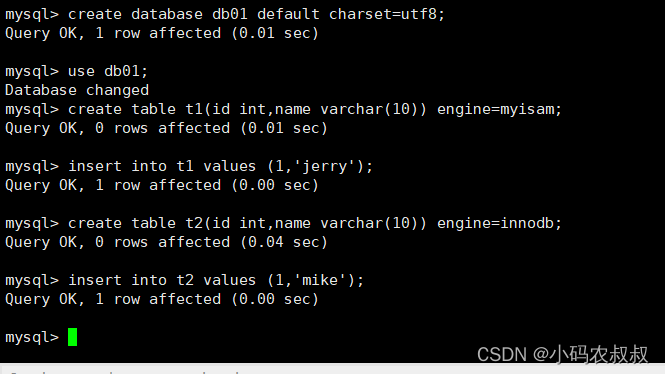
Task: Click the green terminal cursor block
Action: pyautogui.click(x=73, y=337)
